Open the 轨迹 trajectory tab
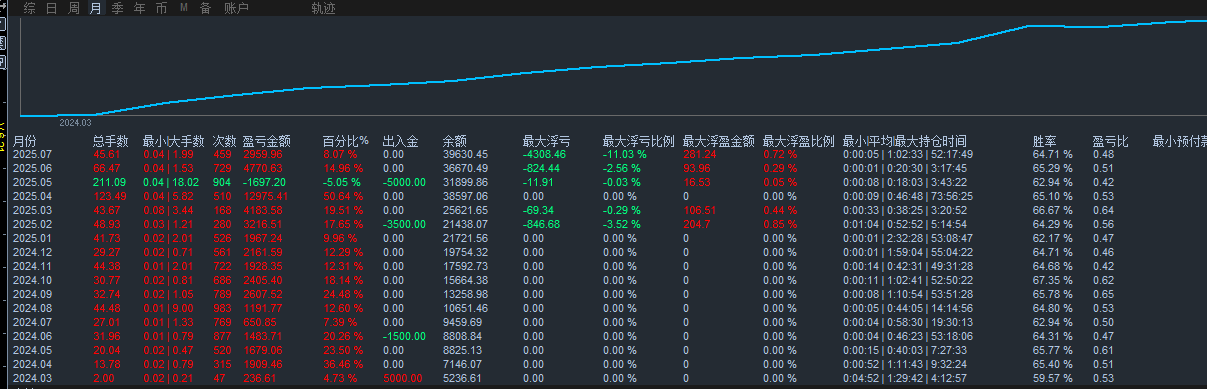This screenshot has width=1207, height=389. pyautogui.click(x=323, y=8)
